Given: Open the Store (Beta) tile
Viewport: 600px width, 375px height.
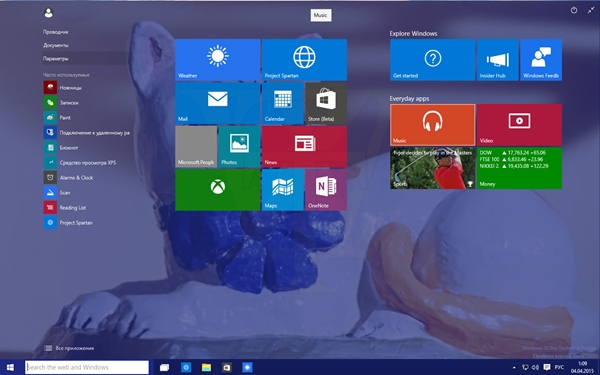Looking at the screenshot, I should [x=326, y=103].
